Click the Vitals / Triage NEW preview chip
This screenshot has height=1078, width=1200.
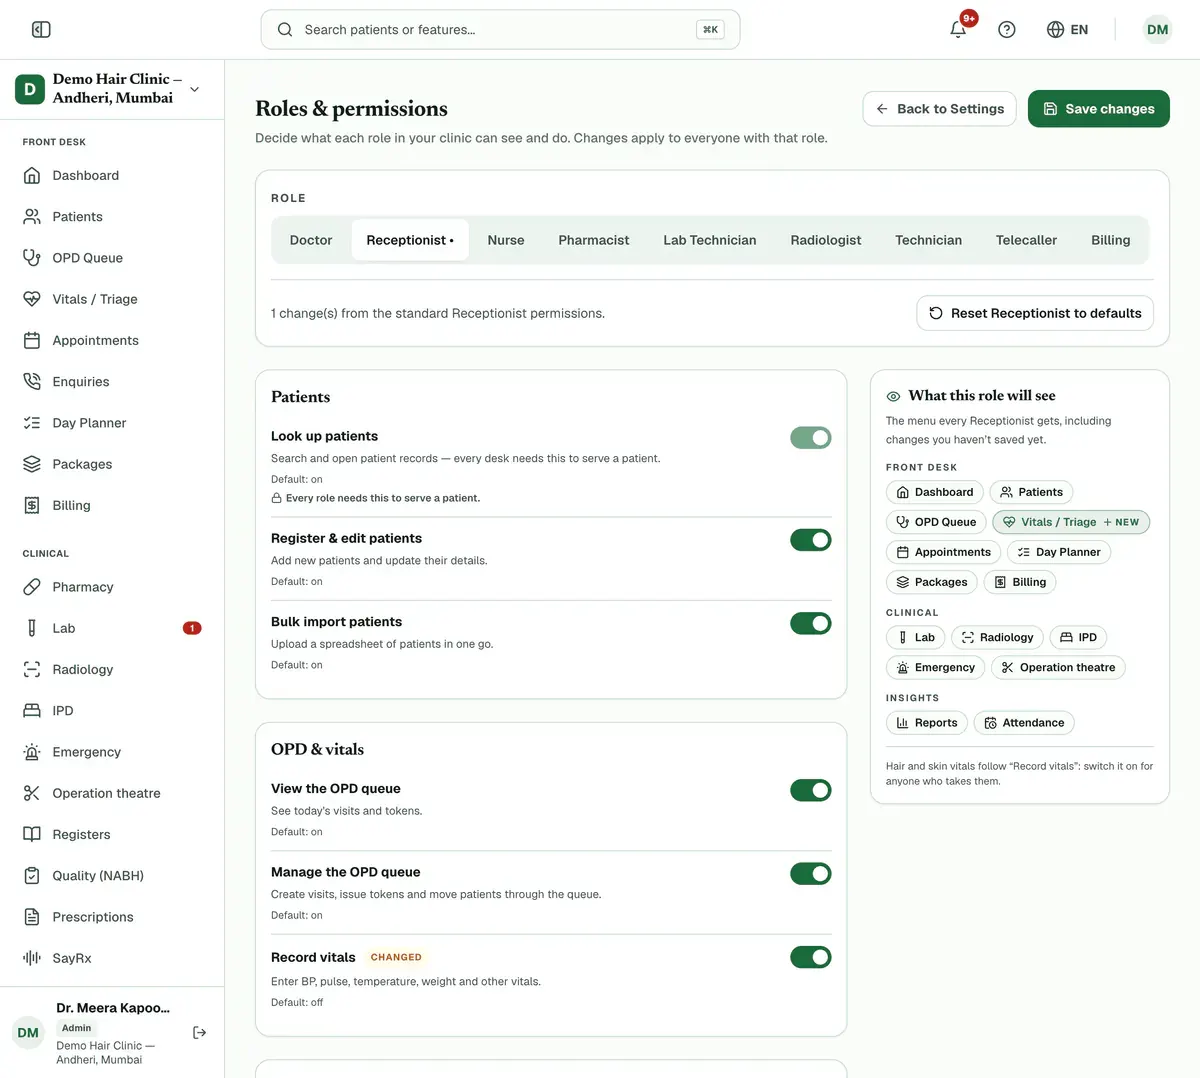(x=1071, y=522)
